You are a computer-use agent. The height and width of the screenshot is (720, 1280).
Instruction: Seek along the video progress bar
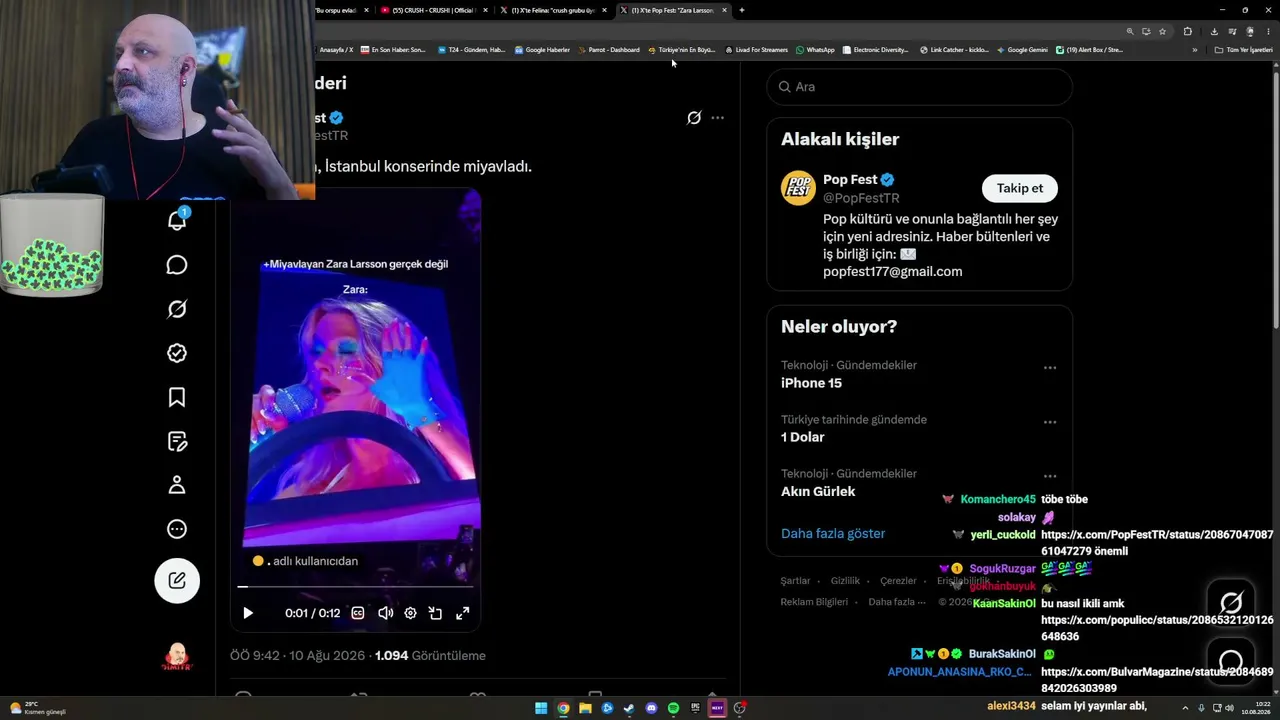355,587
